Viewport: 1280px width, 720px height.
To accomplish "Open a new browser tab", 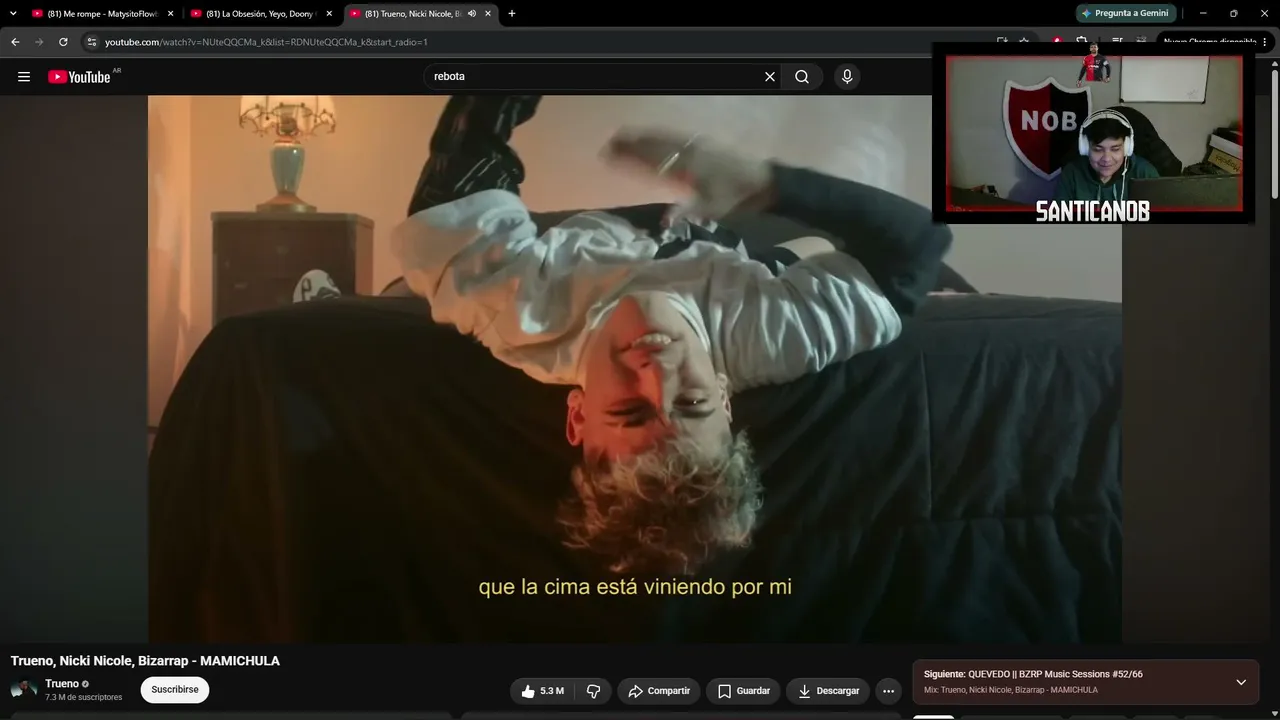I will [512, 14].
